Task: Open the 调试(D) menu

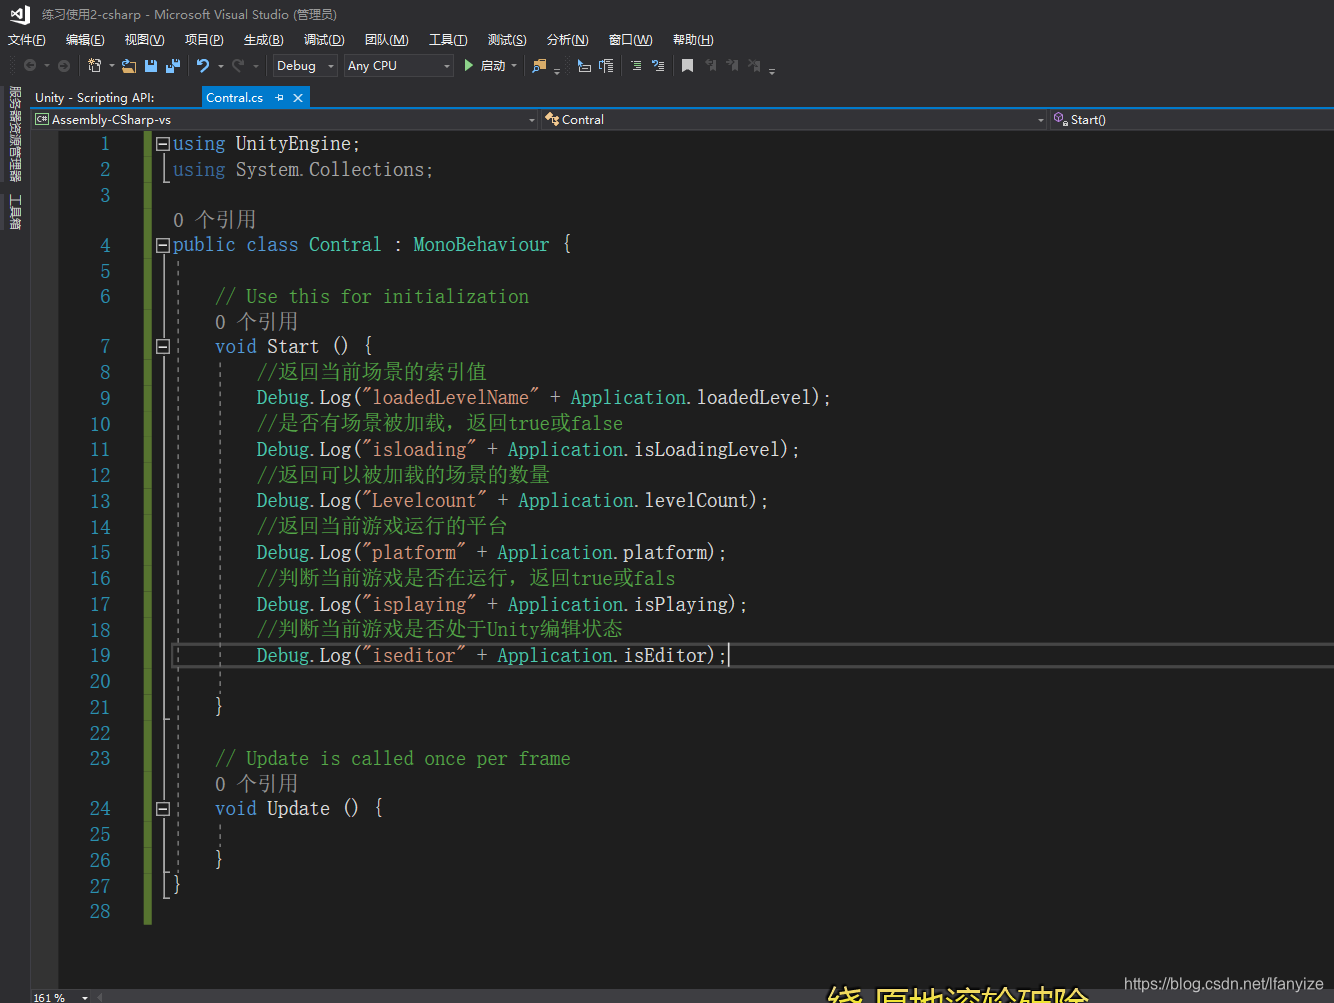Action: (x=324, y=40)
